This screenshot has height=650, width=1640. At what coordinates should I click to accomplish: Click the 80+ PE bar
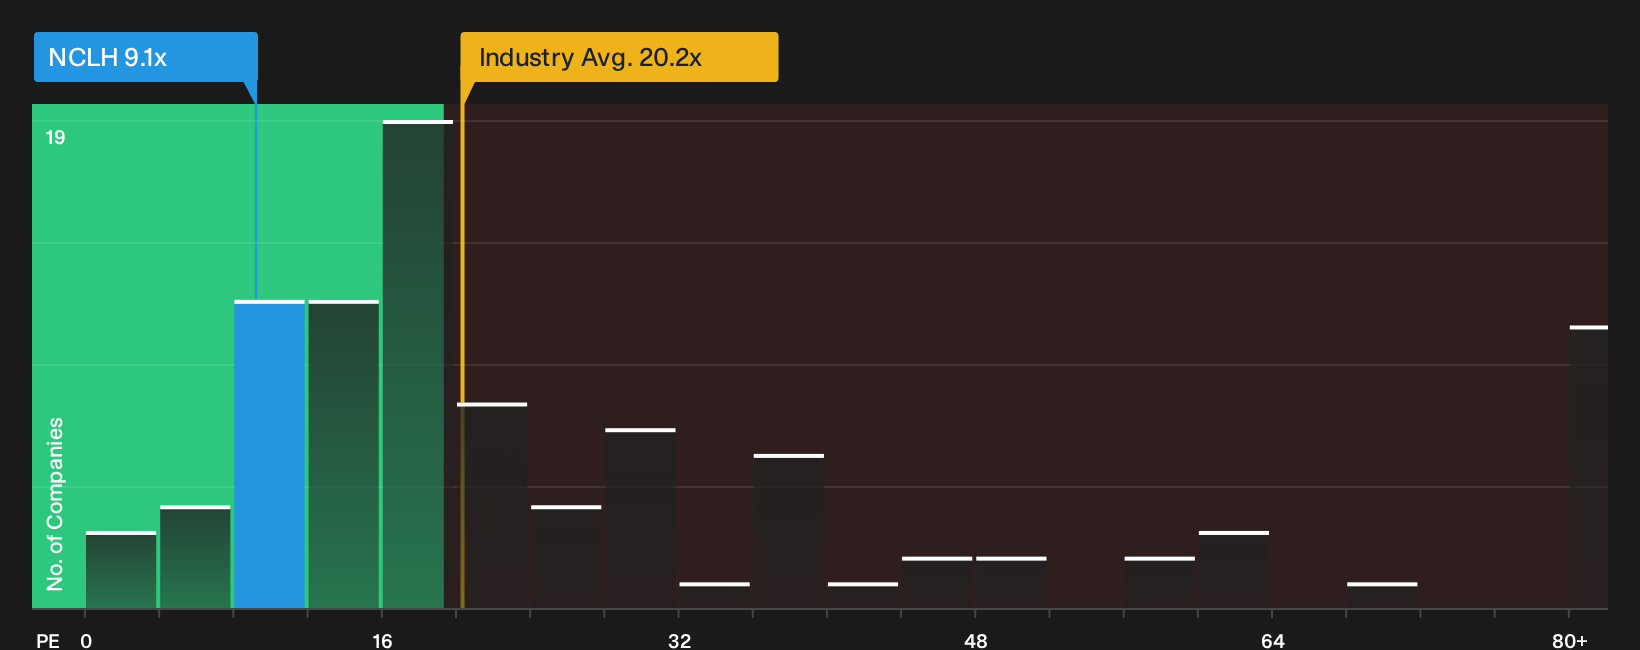[x=1589, y=467]
